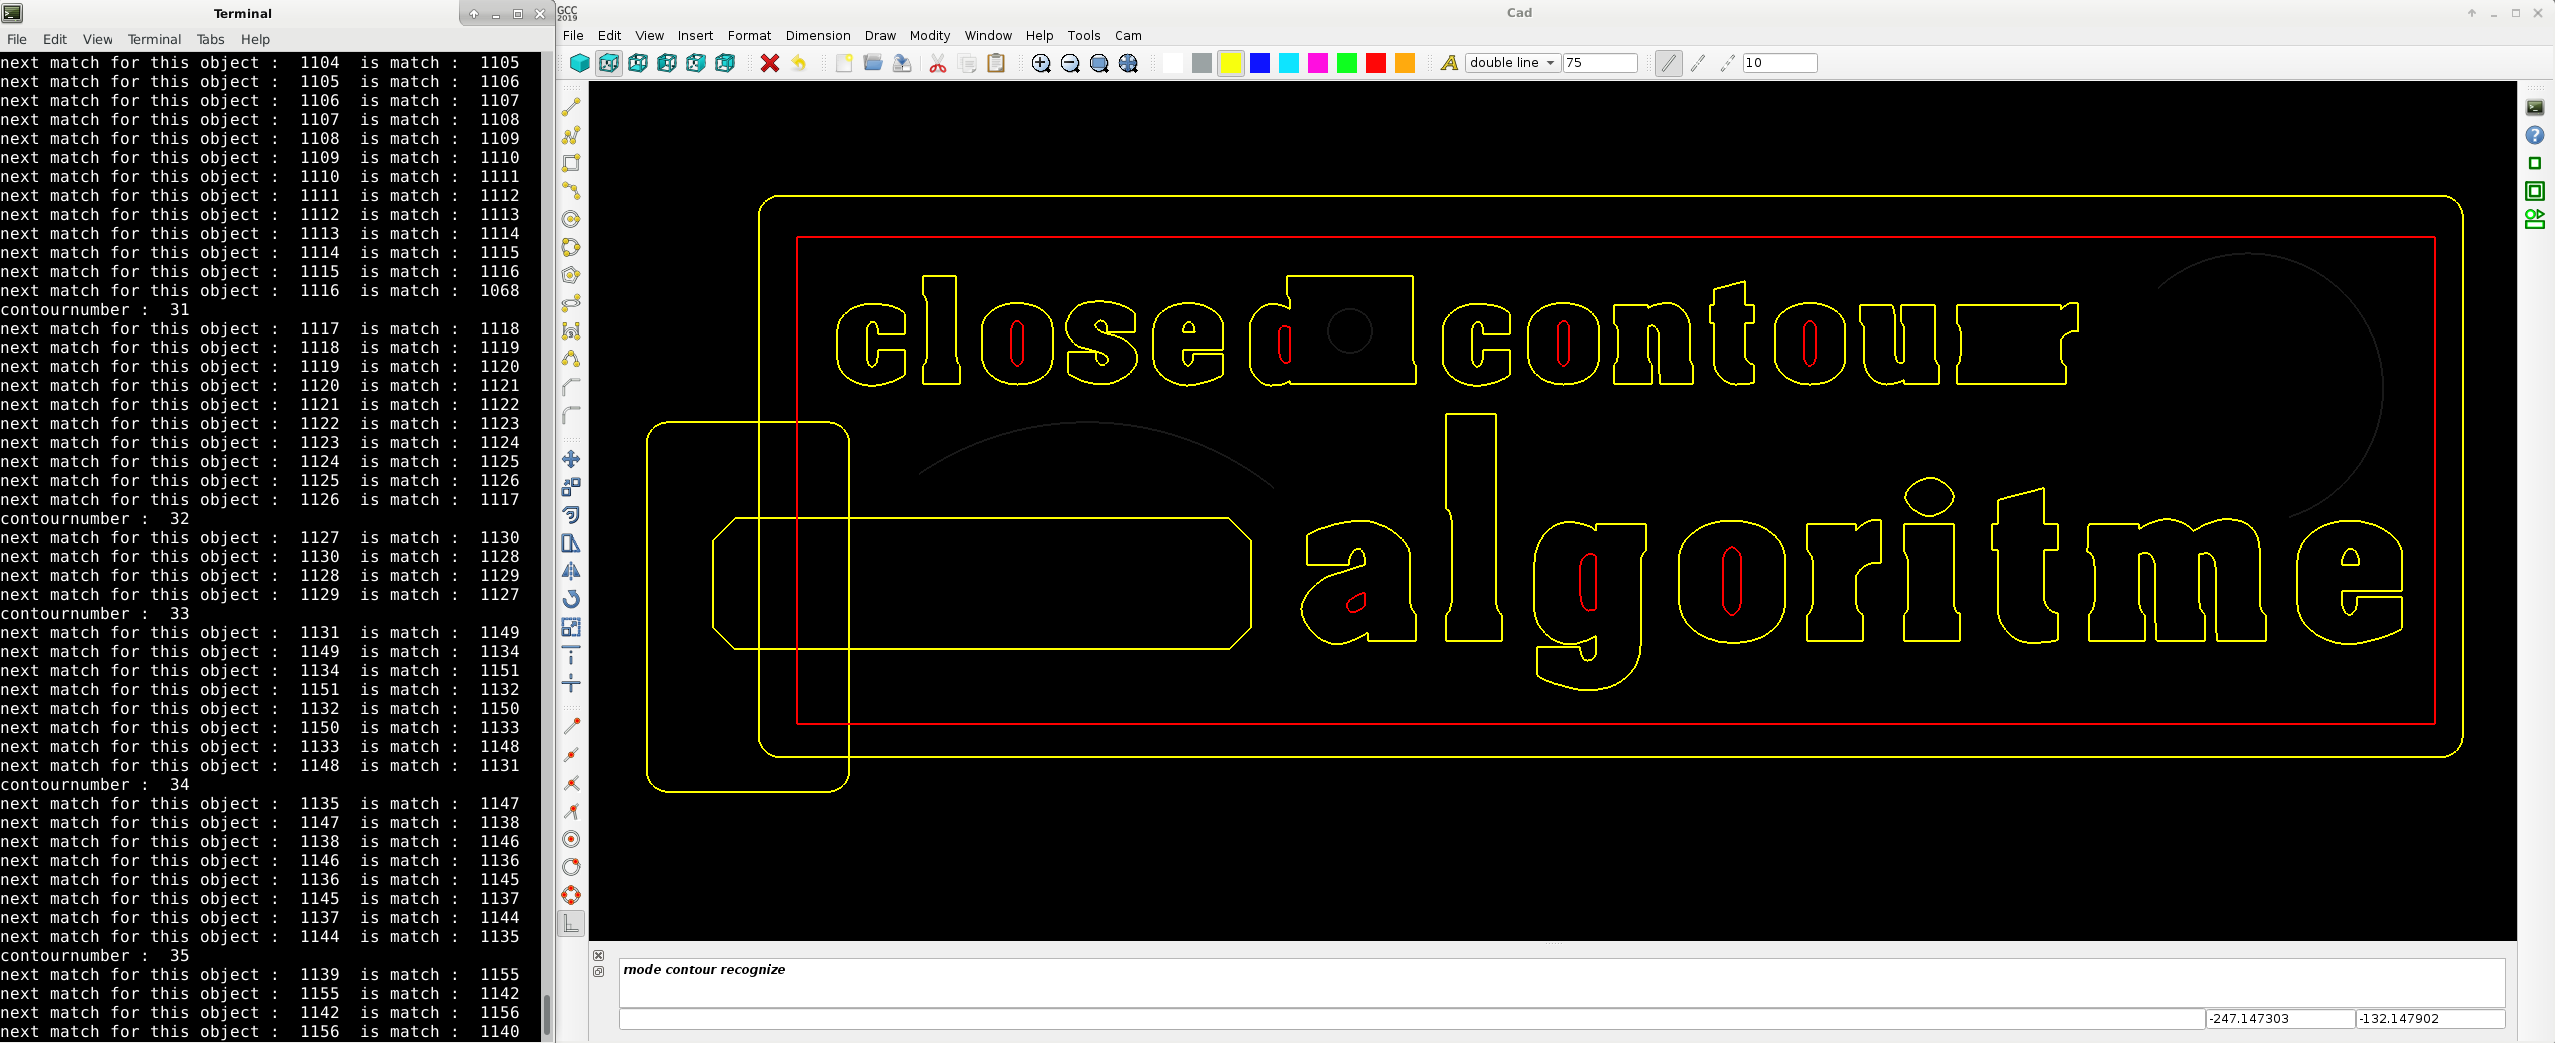The image size is (2555, 1043).
Task: Select the copy objects tool
Action: (x=571, y=487)
